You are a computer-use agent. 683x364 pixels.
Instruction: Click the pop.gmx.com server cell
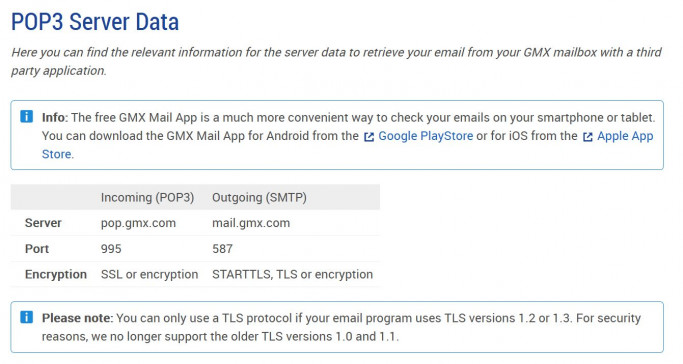tap(138, 223)
